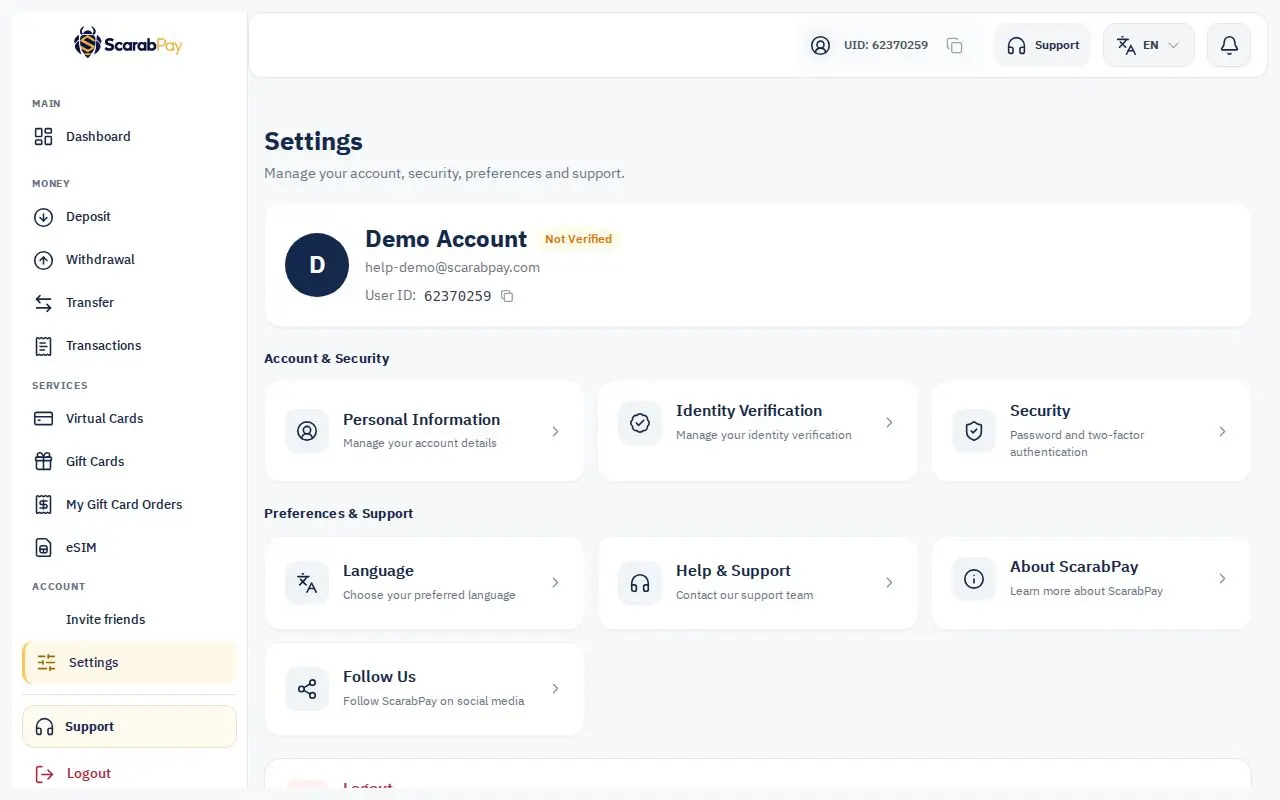Click the help-demo@scarabpay.com email
This screenshot has height=800, width=1280.
tap(452, 268)
